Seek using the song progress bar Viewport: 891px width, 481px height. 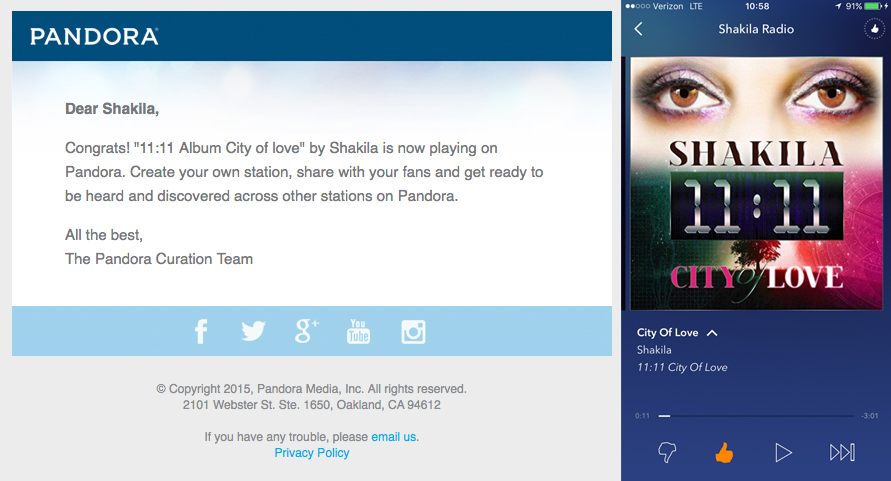(756, 416)
